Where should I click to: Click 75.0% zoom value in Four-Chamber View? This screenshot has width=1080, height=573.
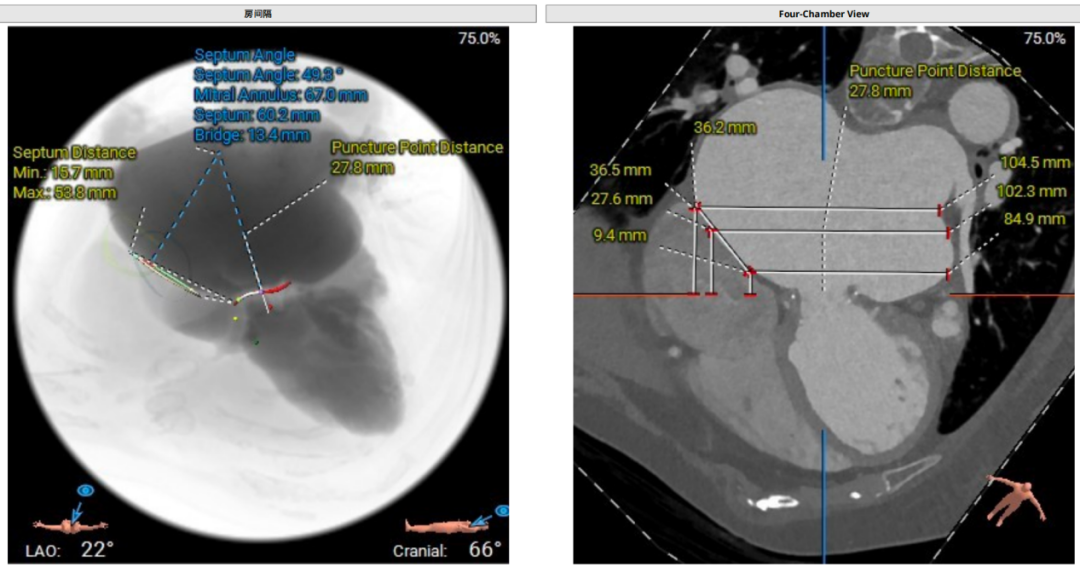click(1045, 39)
